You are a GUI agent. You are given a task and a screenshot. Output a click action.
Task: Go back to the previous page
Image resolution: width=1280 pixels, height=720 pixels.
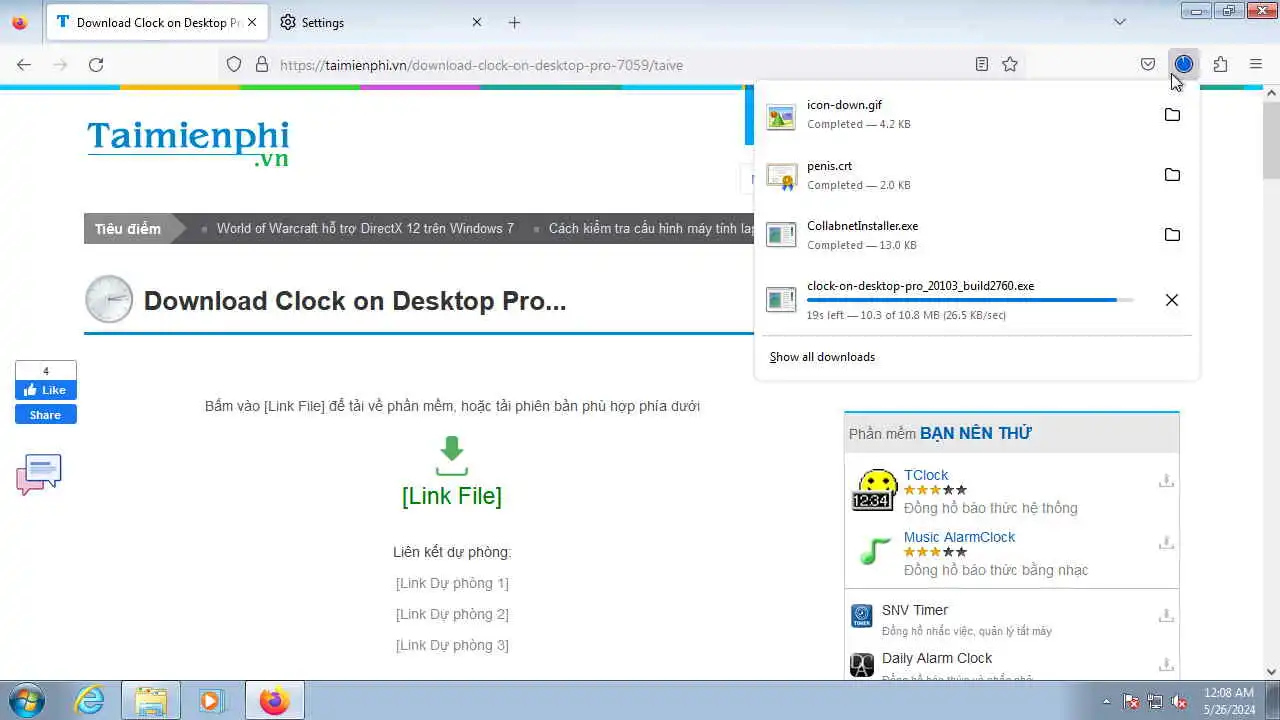point(24,64)
